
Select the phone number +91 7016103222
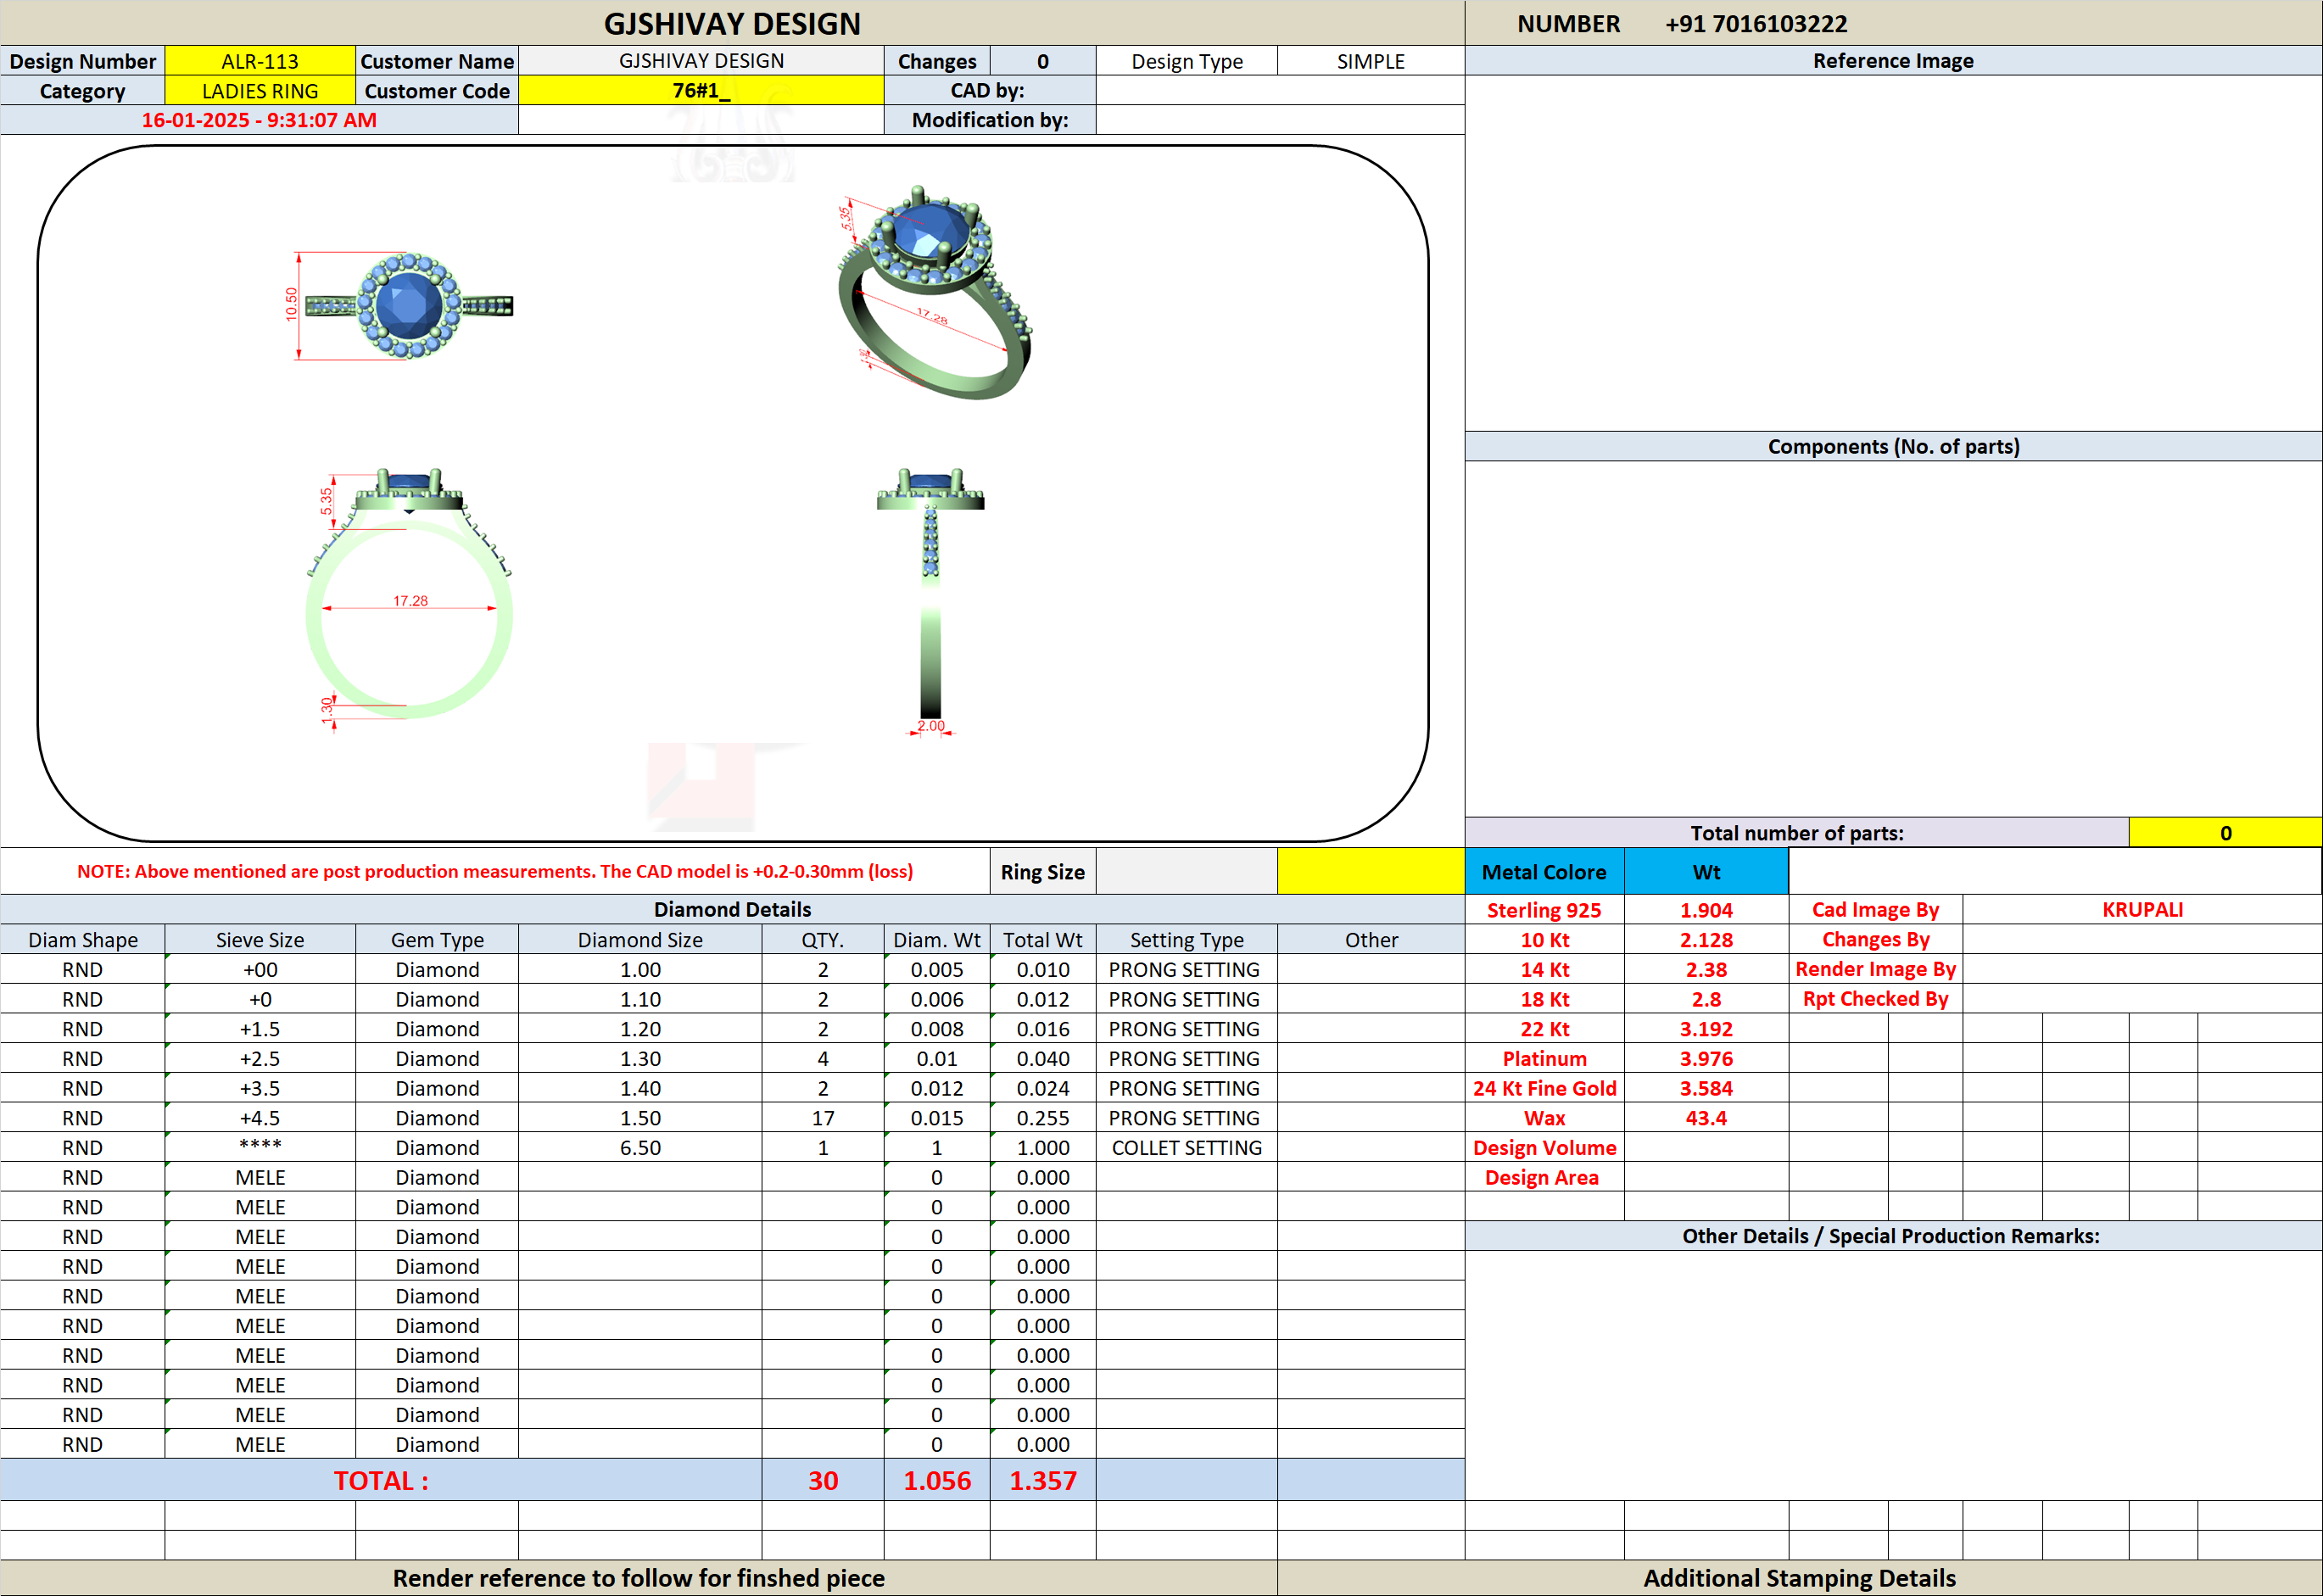pos(1756,24)
